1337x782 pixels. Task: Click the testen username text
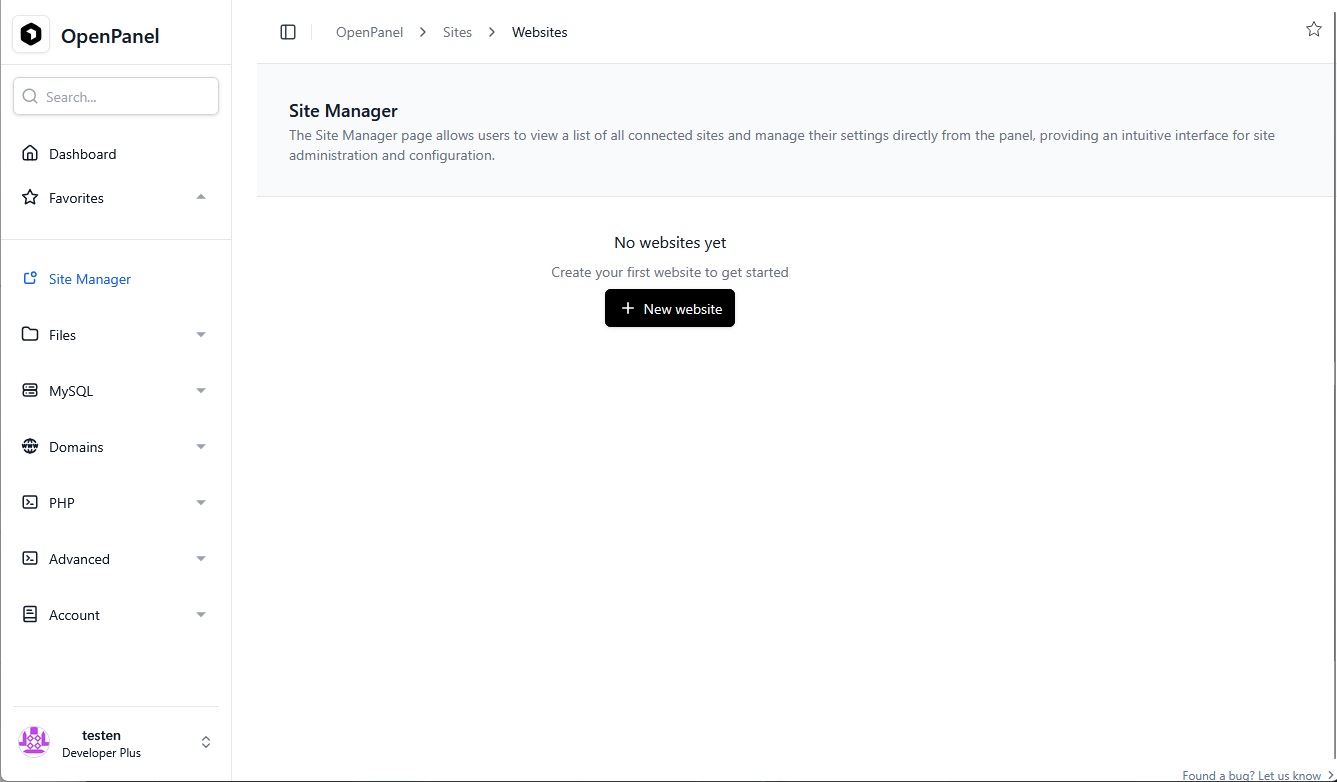click(101, 735)
